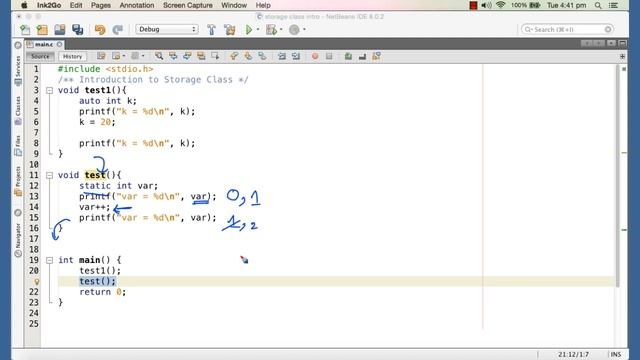Click the magnifier Find Selection icon in editor toolbar
Screen dimensions: 640x360
(159, 56)
